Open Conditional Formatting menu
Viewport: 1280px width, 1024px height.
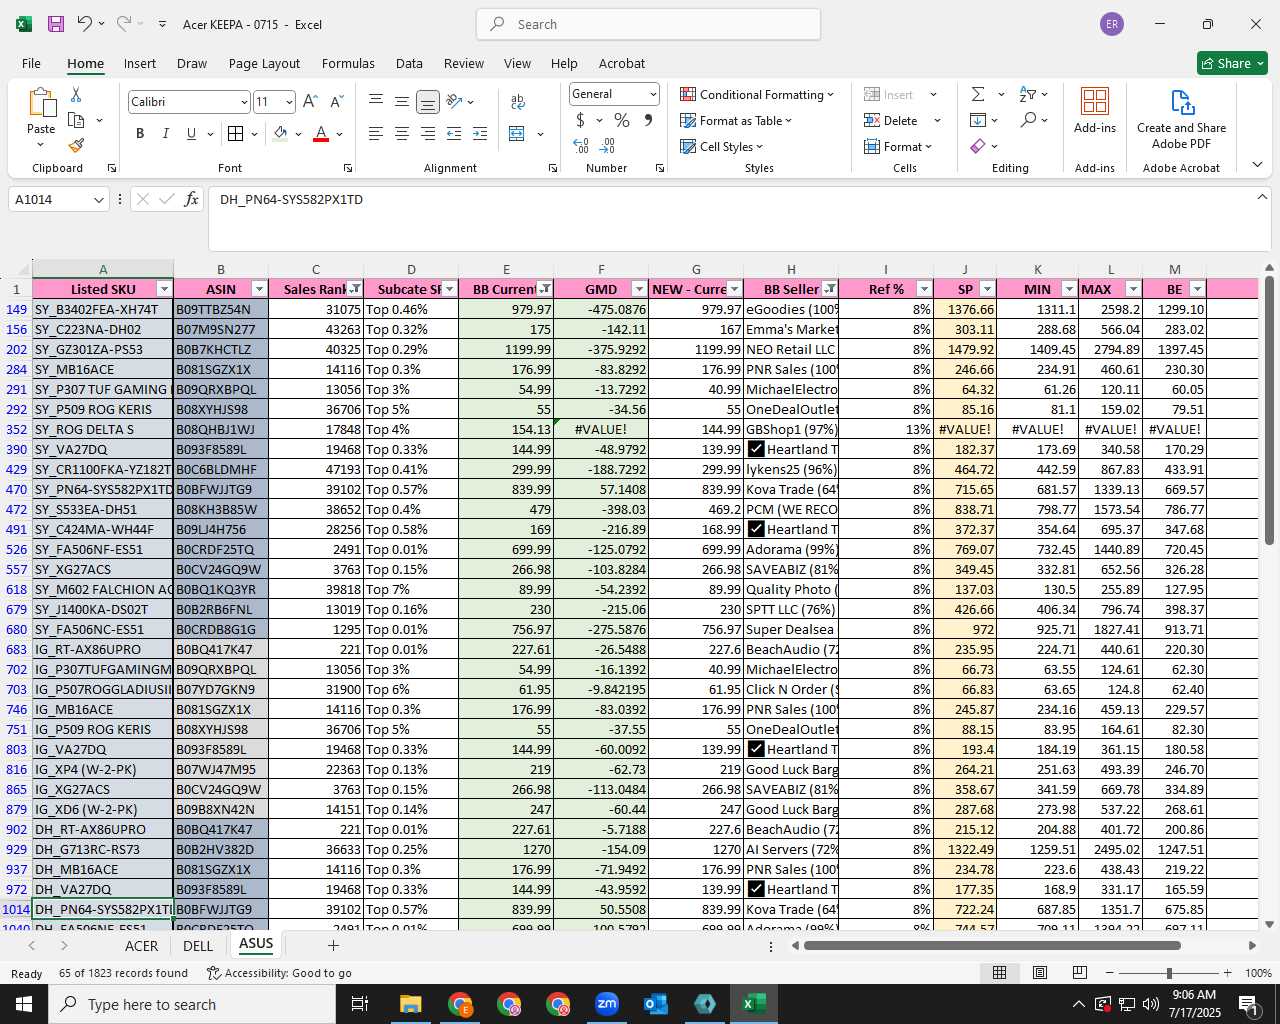click(757, 94)
